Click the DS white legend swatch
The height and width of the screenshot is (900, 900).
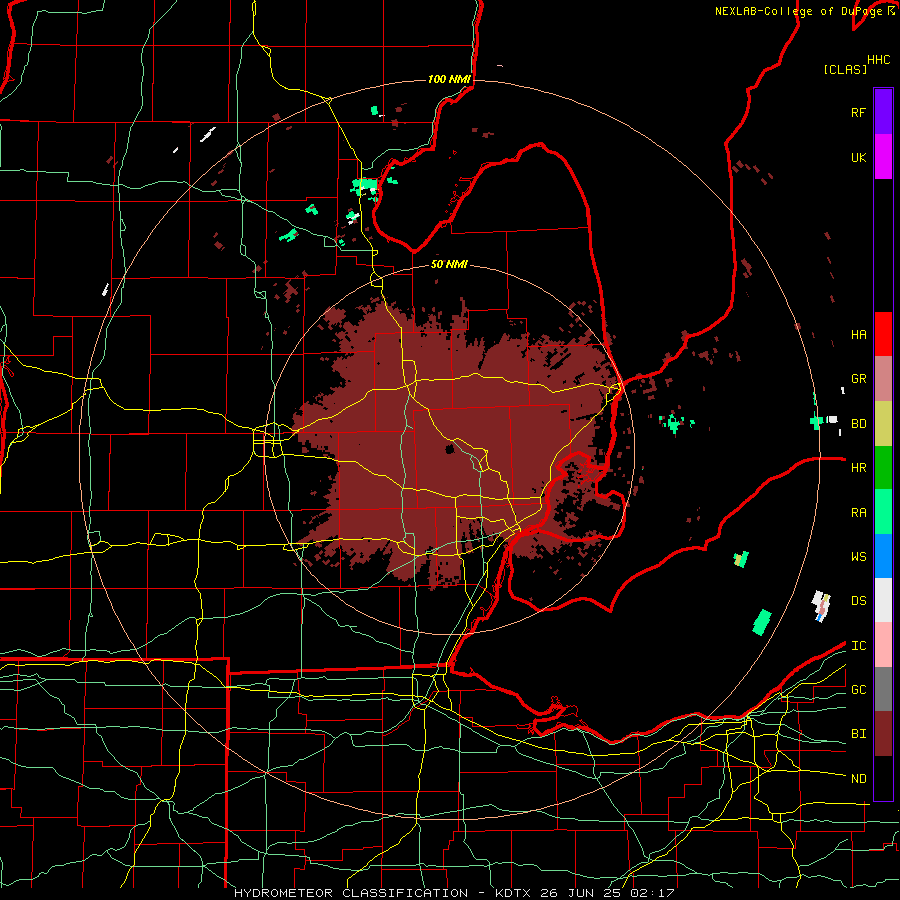(x=883, y=600)
